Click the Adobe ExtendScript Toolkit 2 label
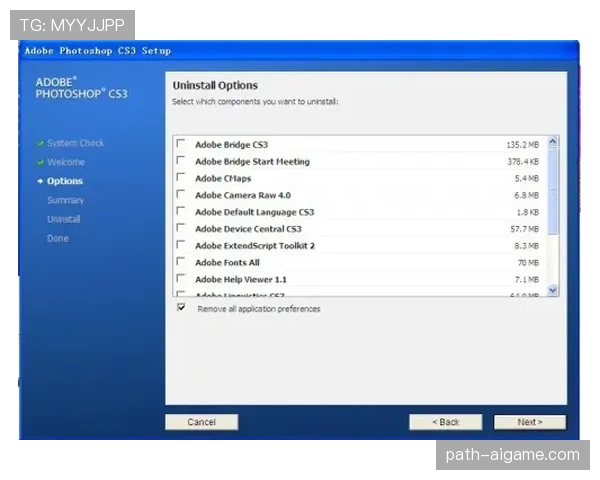The image size is (600, 480). tap(255, 246)
